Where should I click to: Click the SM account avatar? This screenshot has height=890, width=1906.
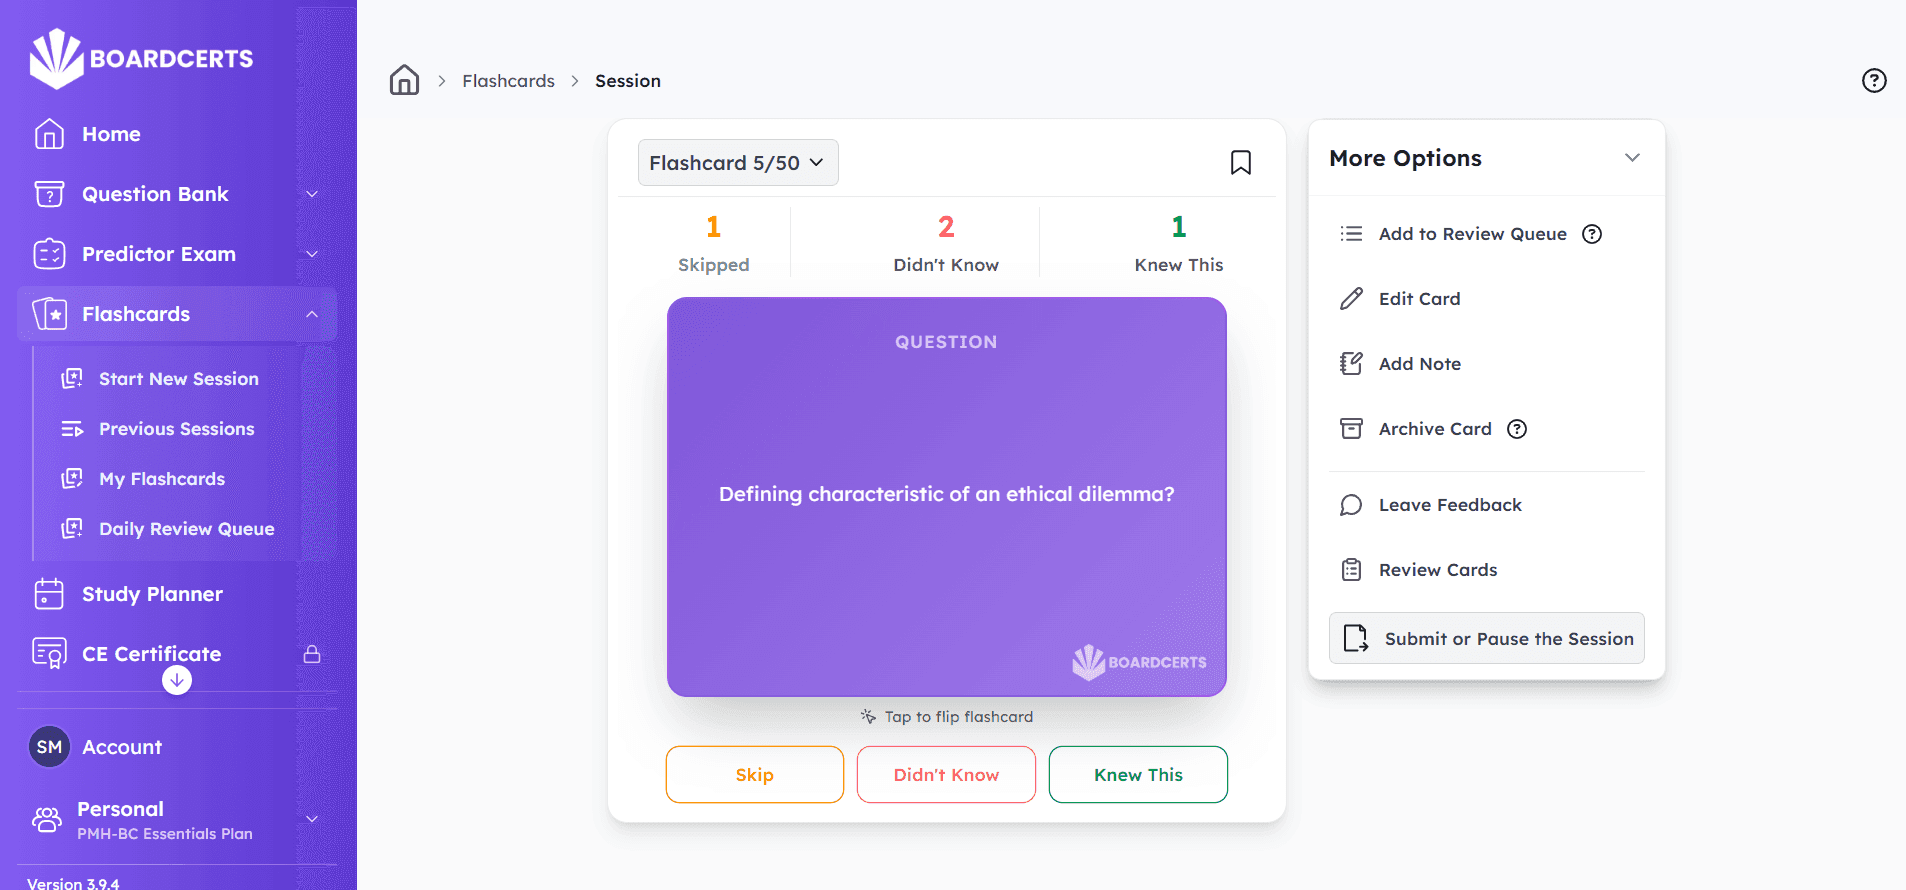[x=49, y=747]
